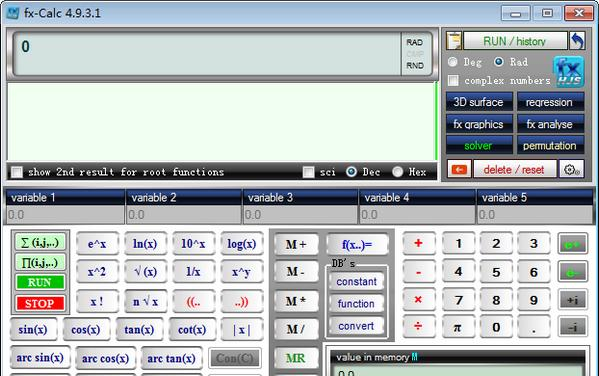The height and width of the screenshot is (376, 599).
Task: Click the -i imaginary key
Action: click(x=572, y=327)
